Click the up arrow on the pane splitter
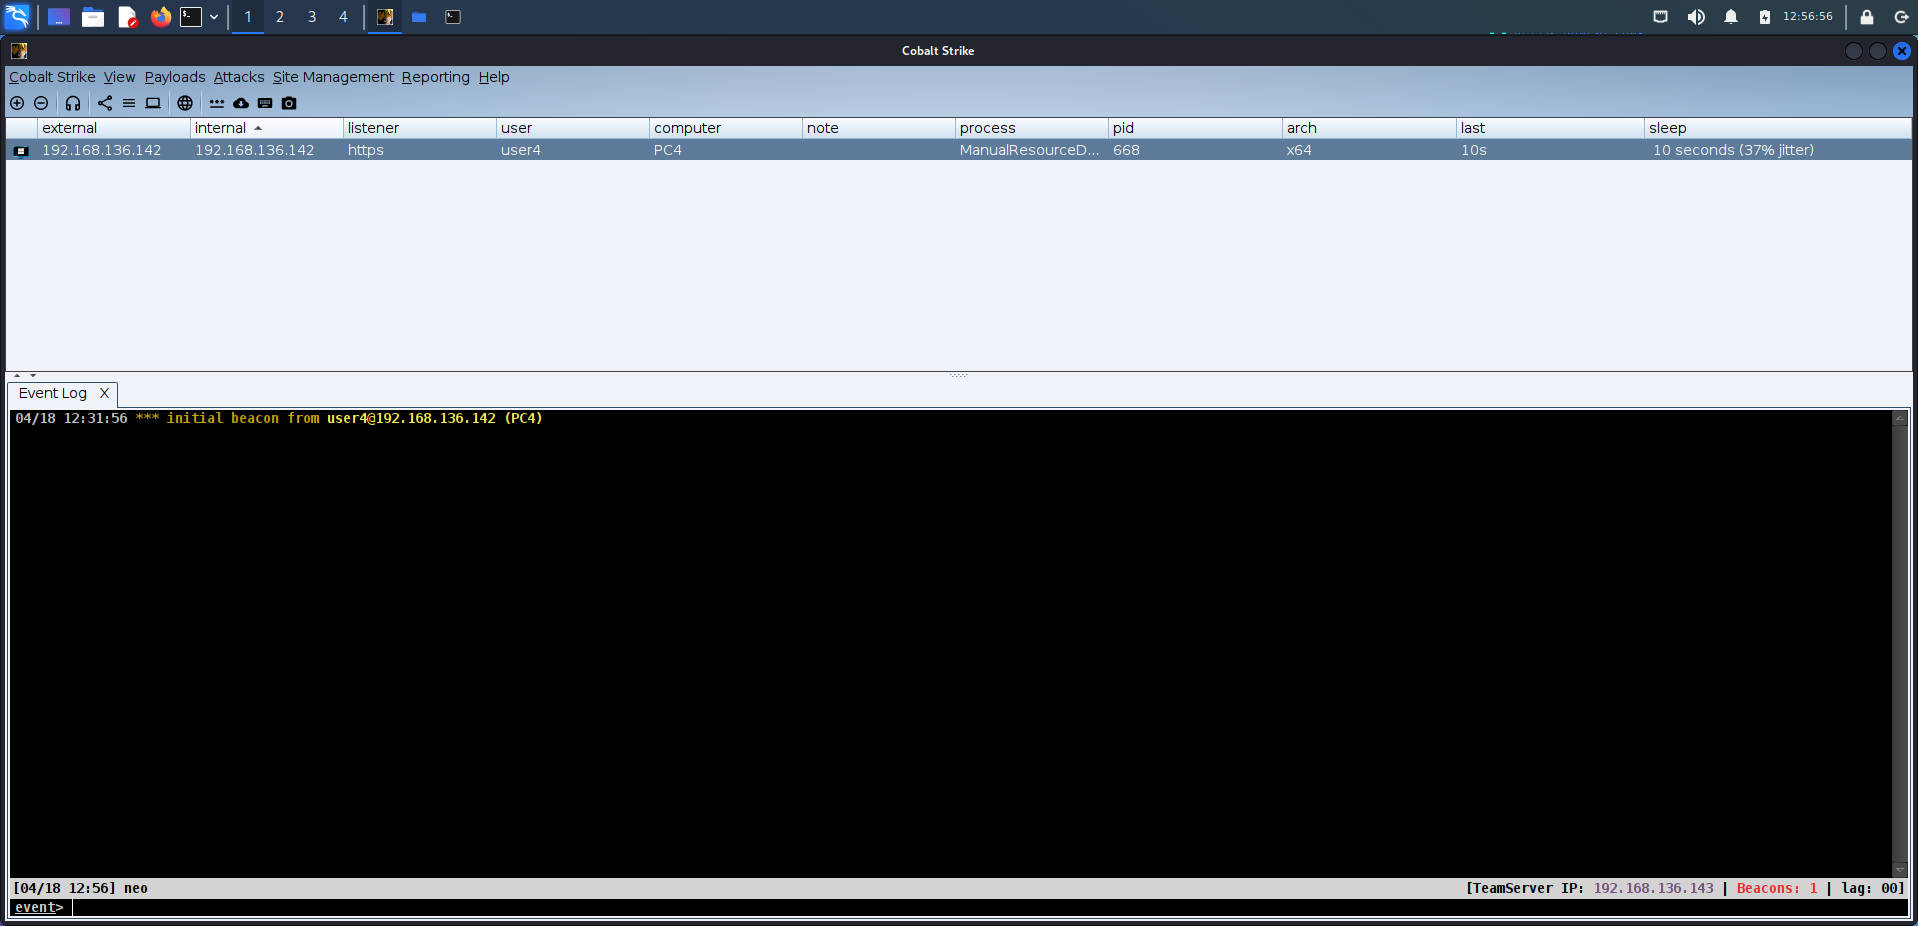1918x926 pixels. pyautogui.click(x=17, y=376)
